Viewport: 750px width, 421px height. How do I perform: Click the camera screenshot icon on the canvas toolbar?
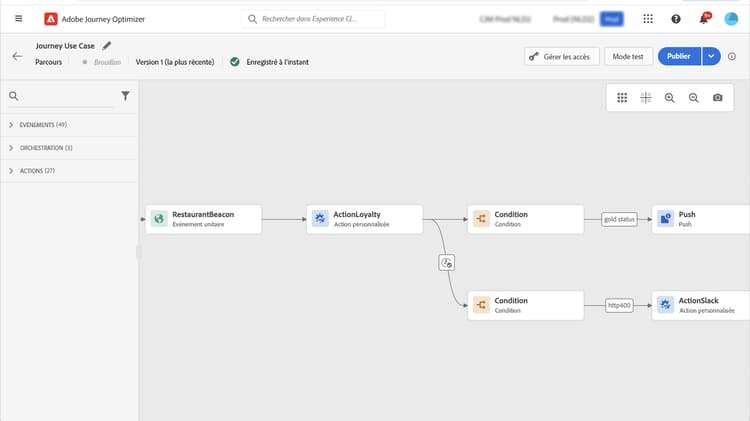(718, 97)
